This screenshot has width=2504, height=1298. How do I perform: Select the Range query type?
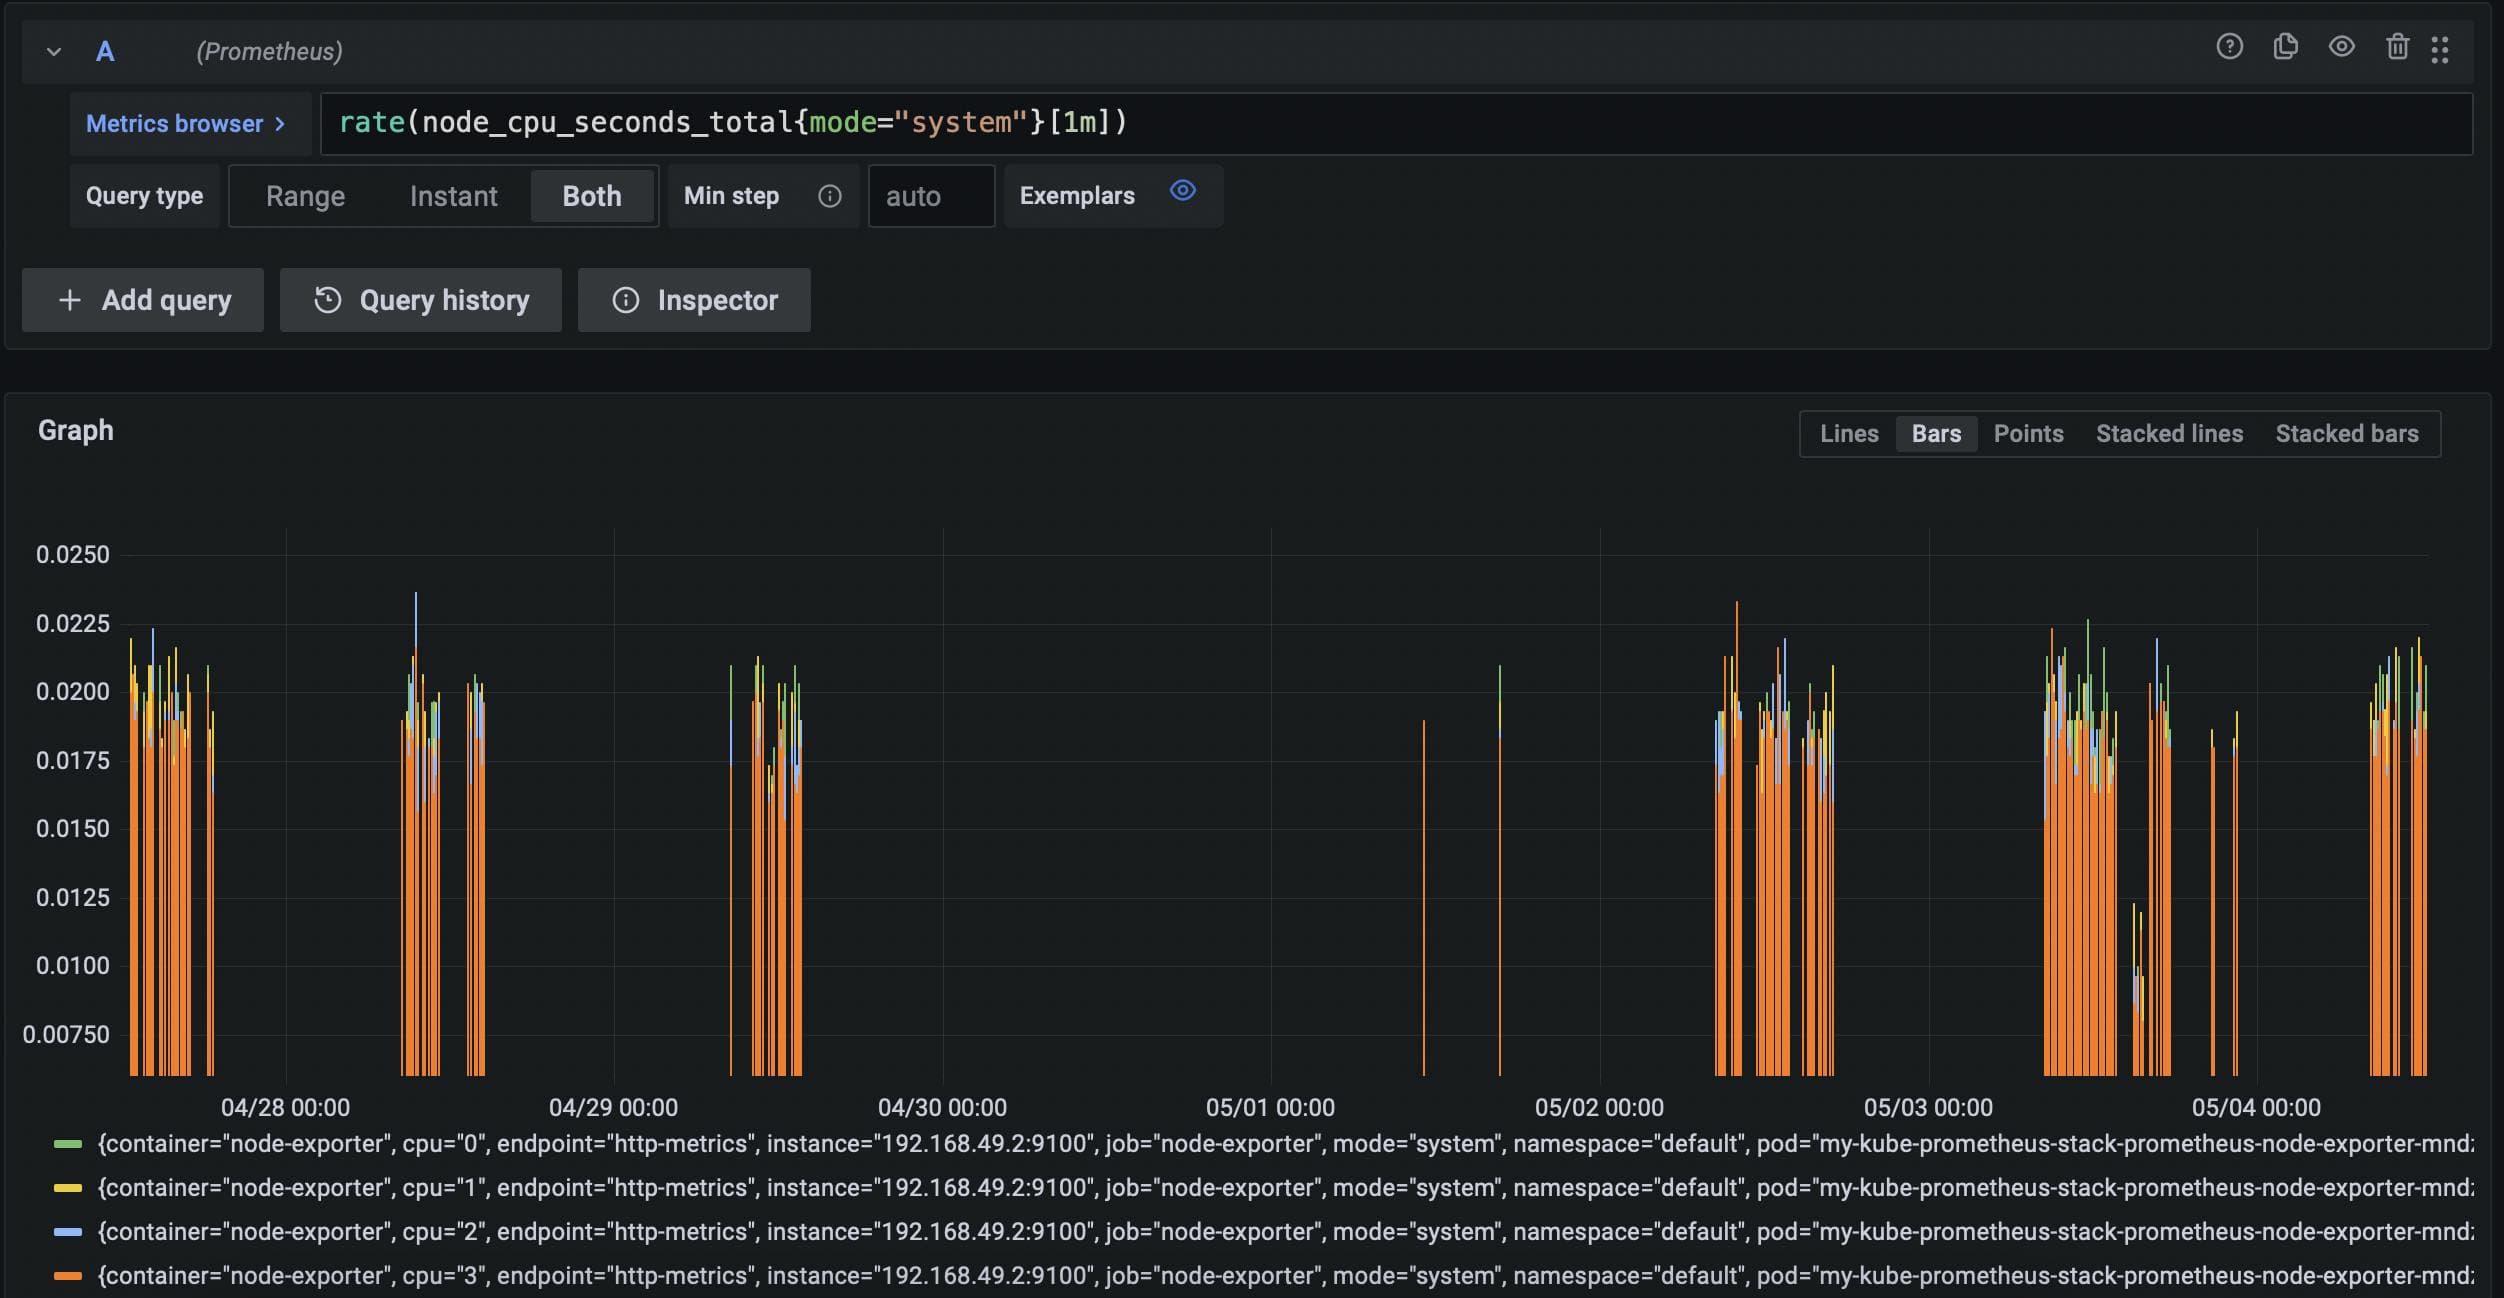(304, 196)
